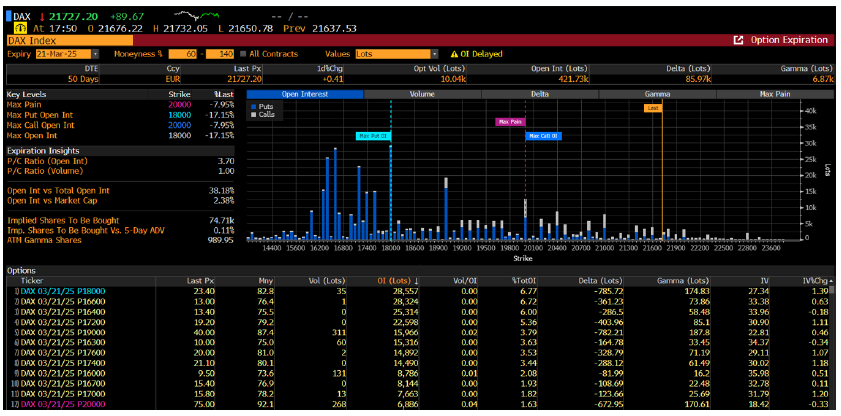Edit the Moneyness upper bound field 140
Screen dimensions: 841x416
tap(220, 54)
